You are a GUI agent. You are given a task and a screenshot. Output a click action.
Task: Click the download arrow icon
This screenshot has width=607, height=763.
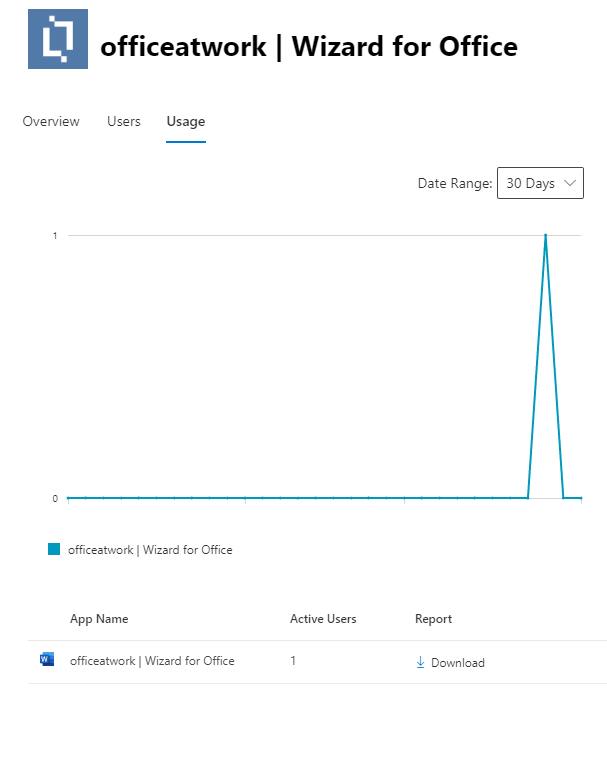pos(421,662)
